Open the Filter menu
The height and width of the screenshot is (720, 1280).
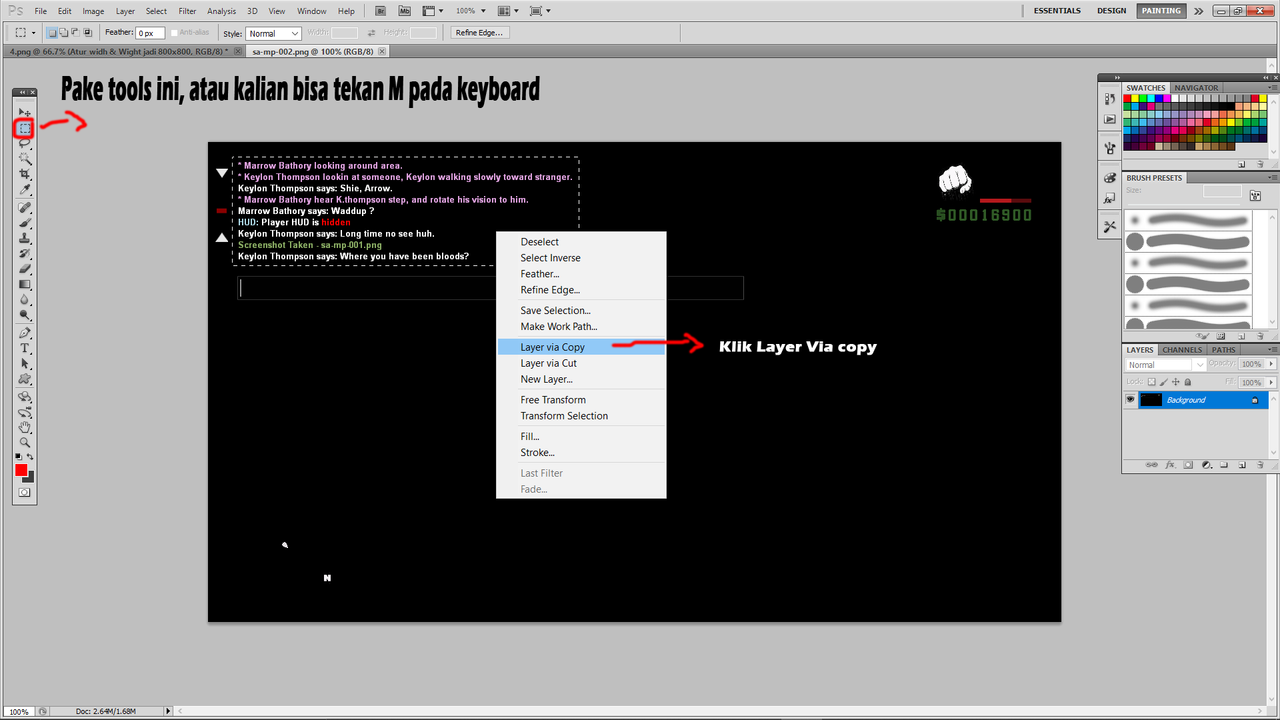click(x=187, y=11)
